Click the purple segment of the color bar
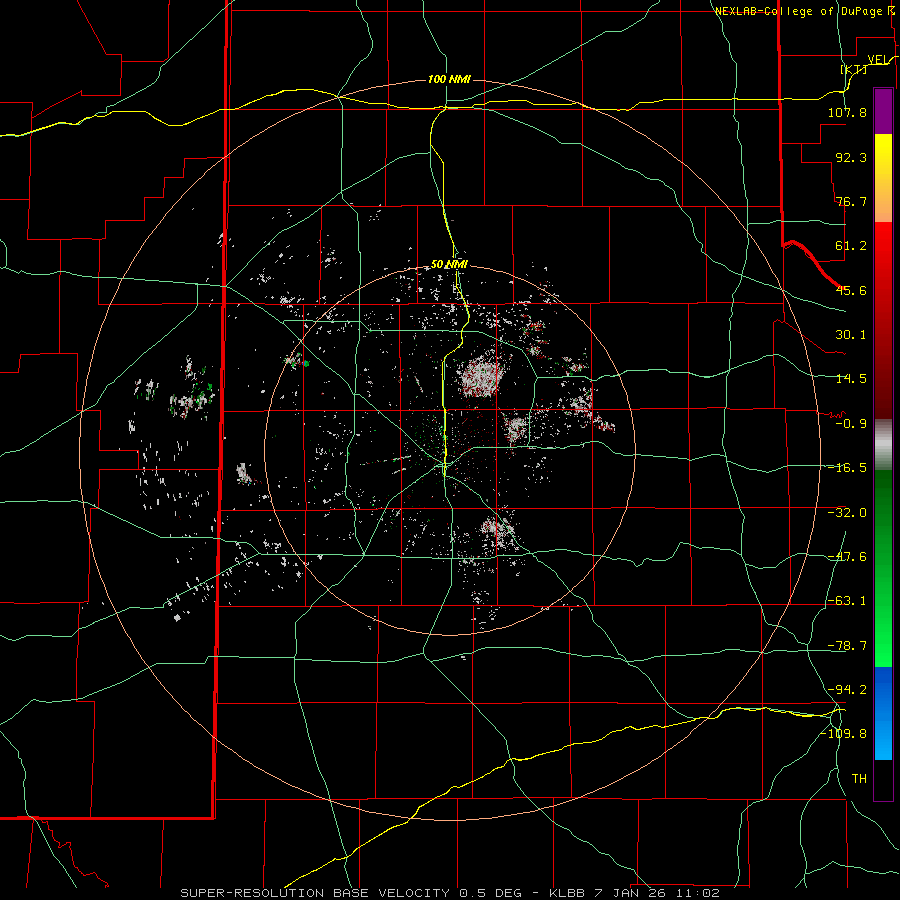The height and width of the screenshot is (900, 900). pyautogui.click(x=883, y=111)
